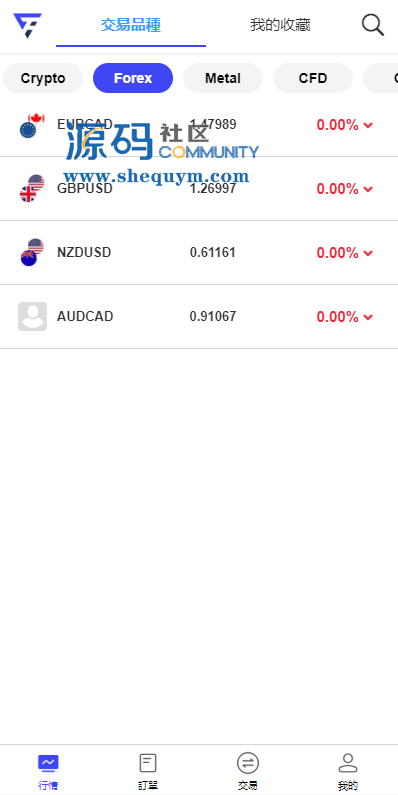
Task: Open the 我的 profile icon
Action: 347,763
